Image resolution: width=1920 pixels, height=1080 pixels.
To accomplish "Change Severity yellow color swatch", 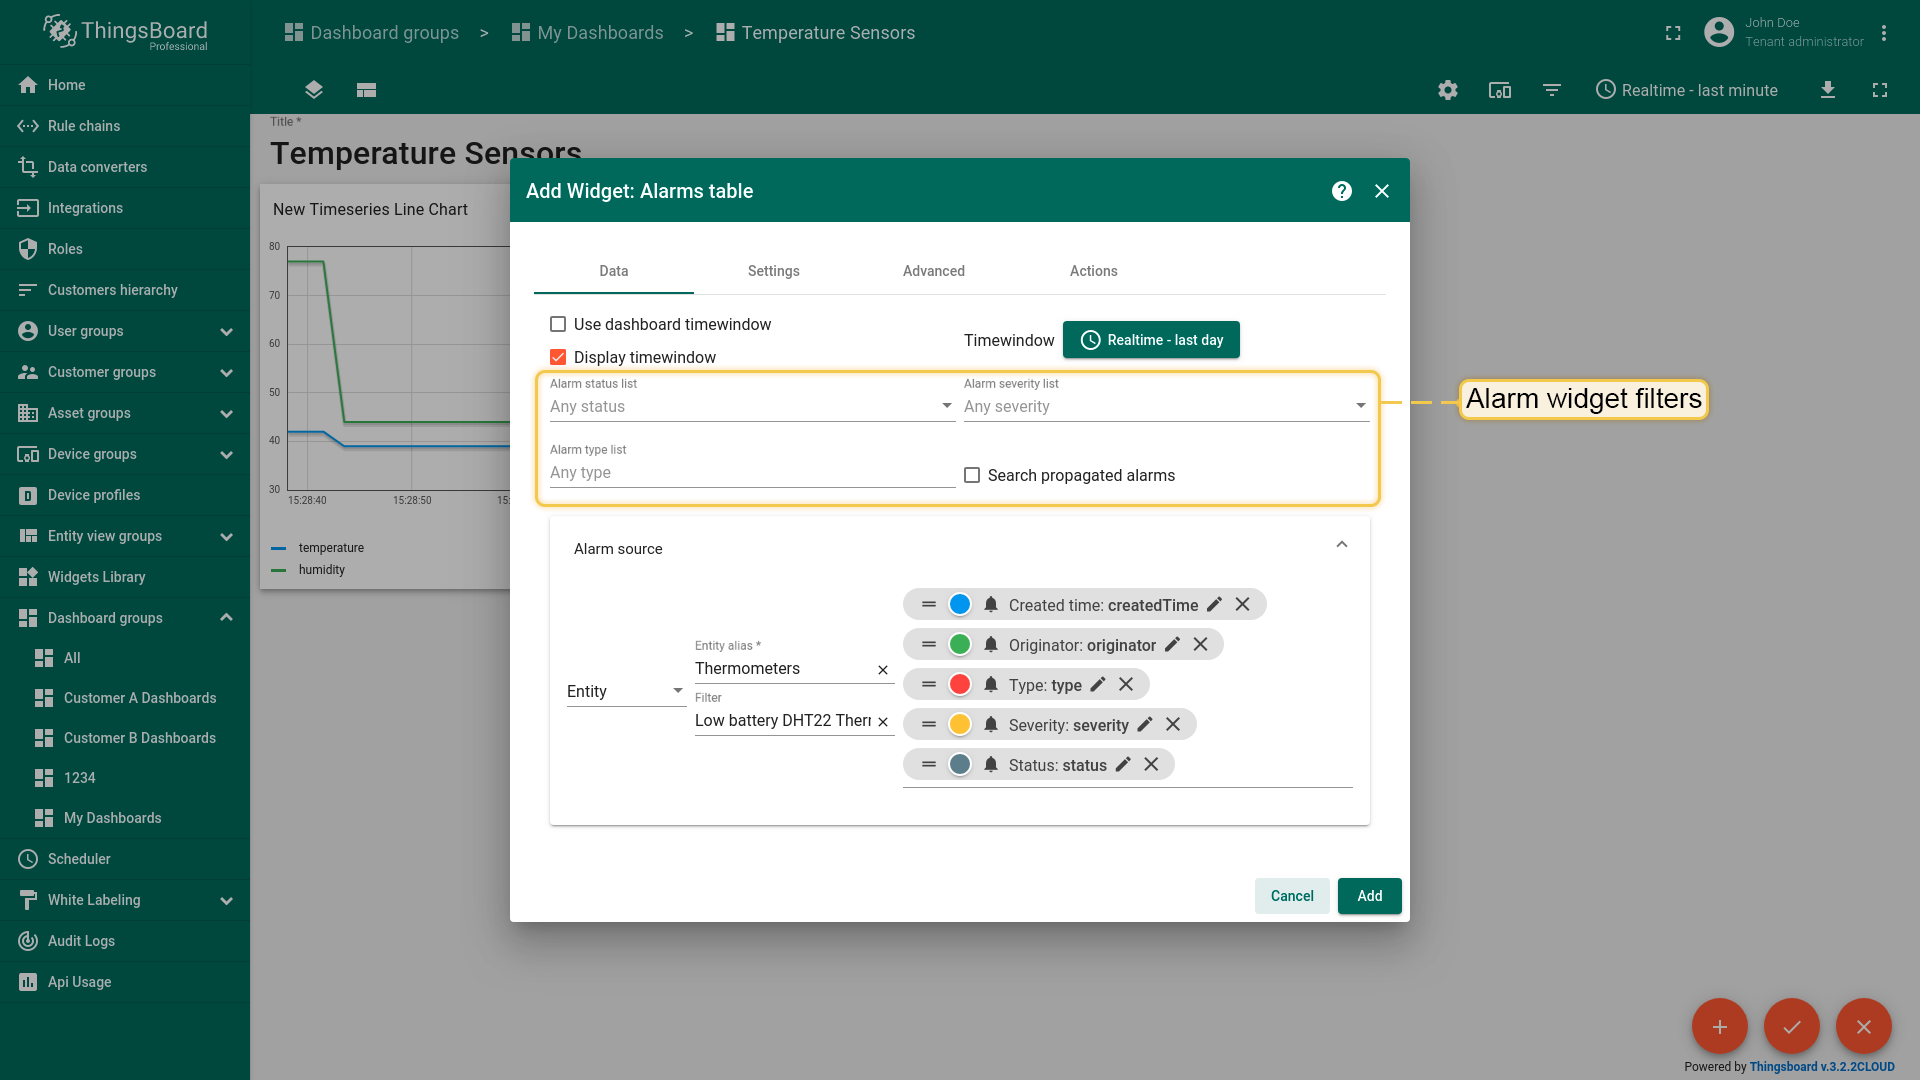I will (960, 724).
